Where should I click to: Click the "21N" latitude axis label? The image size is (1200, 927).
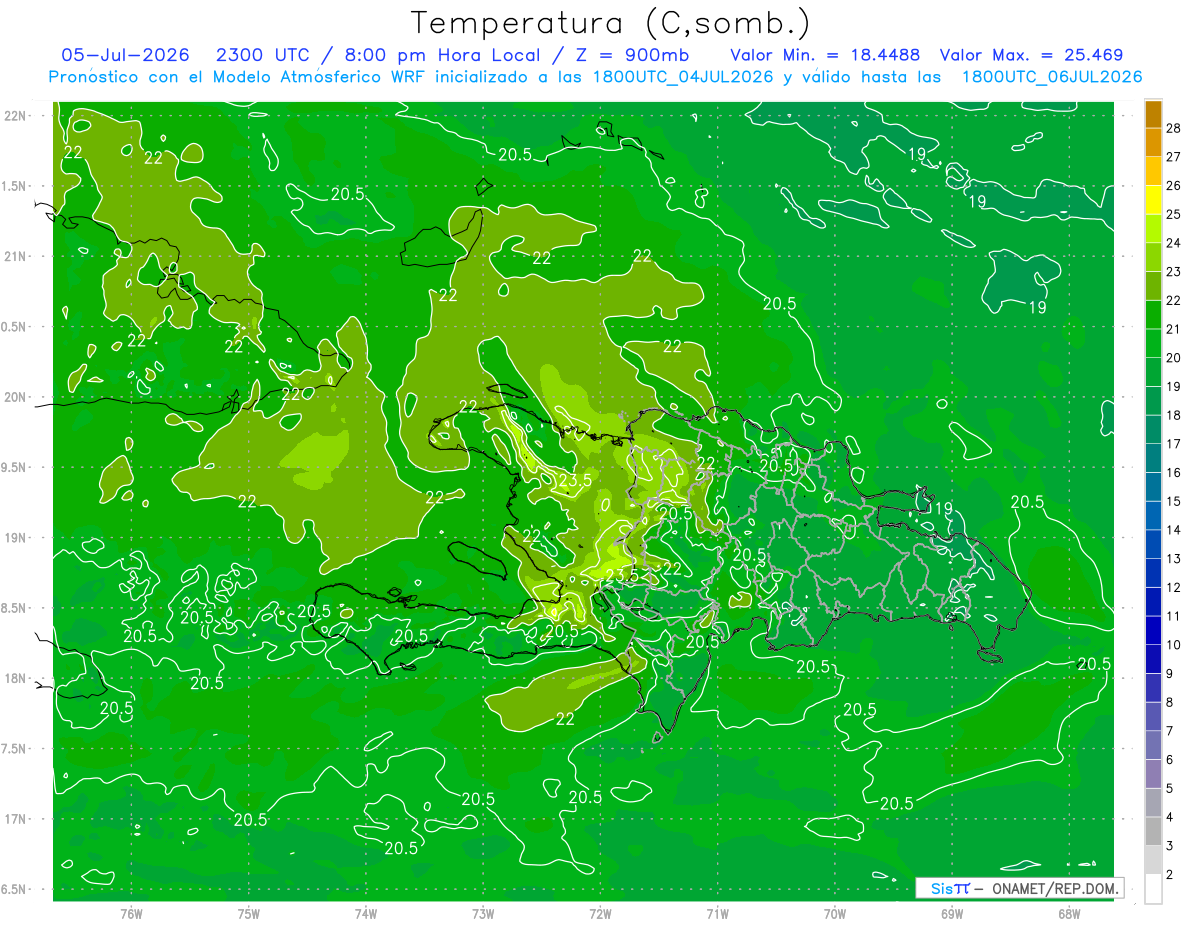click(x=15, y=256)
